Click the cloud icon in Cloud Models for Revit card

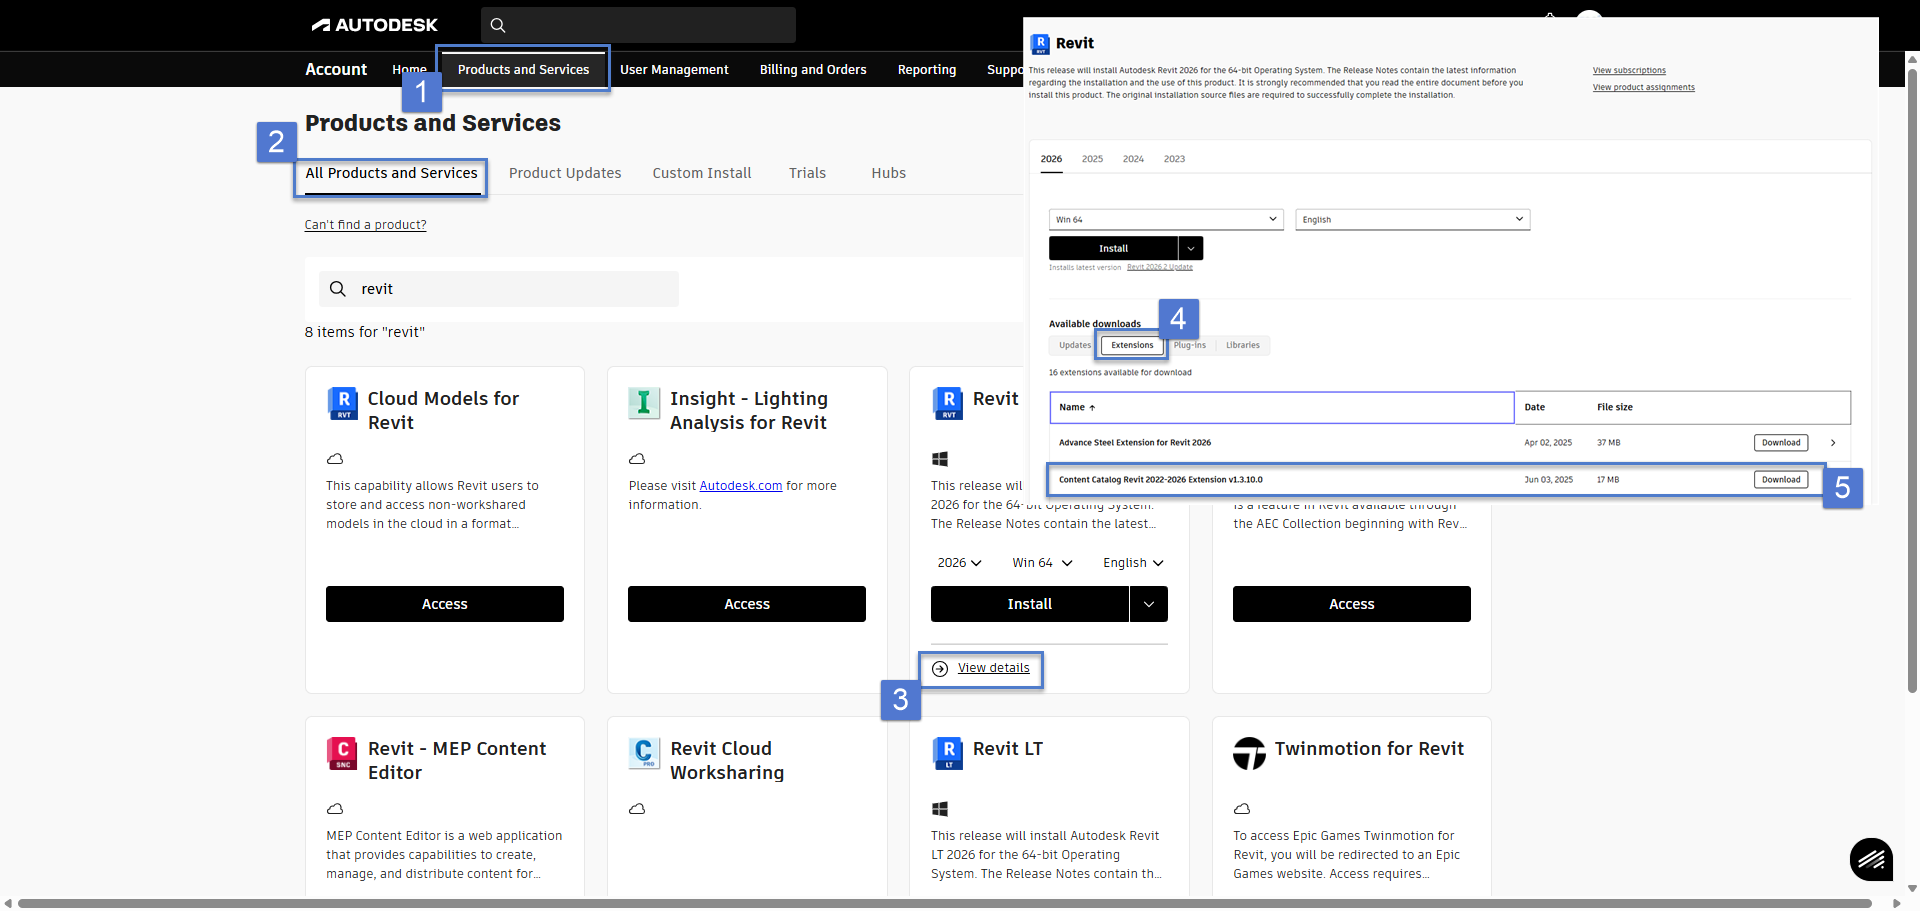[335, 459]
